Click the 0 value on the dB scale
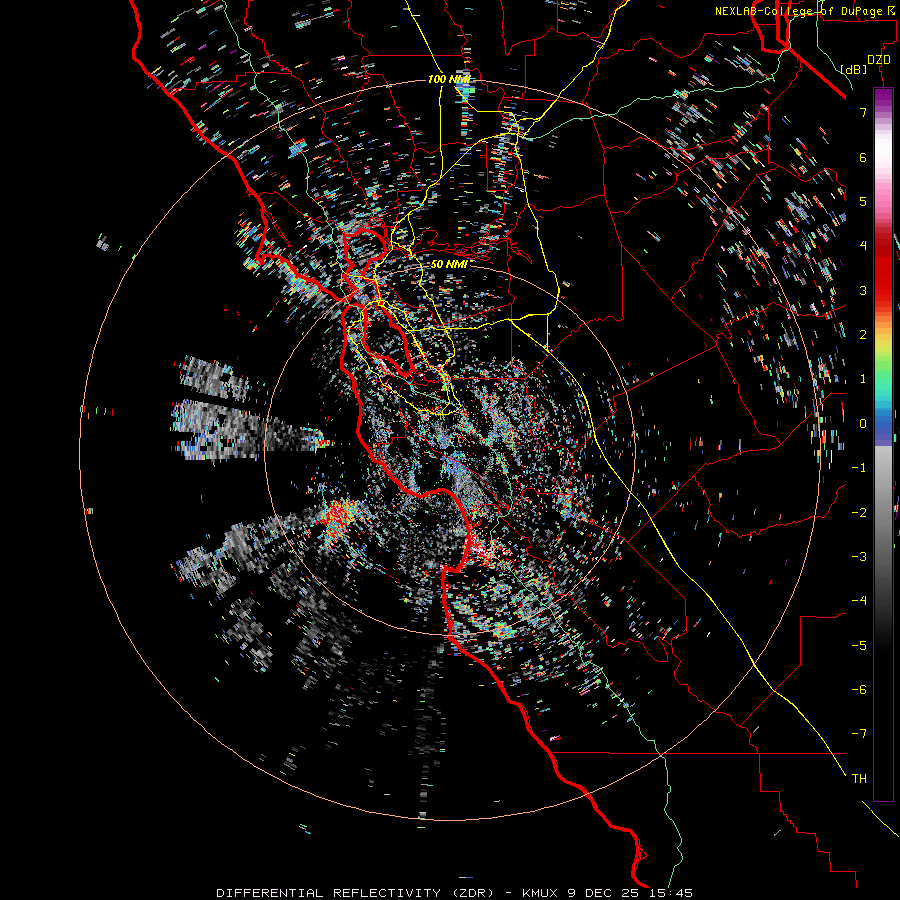This screenshot has width=900, height=900. [863, 424]
